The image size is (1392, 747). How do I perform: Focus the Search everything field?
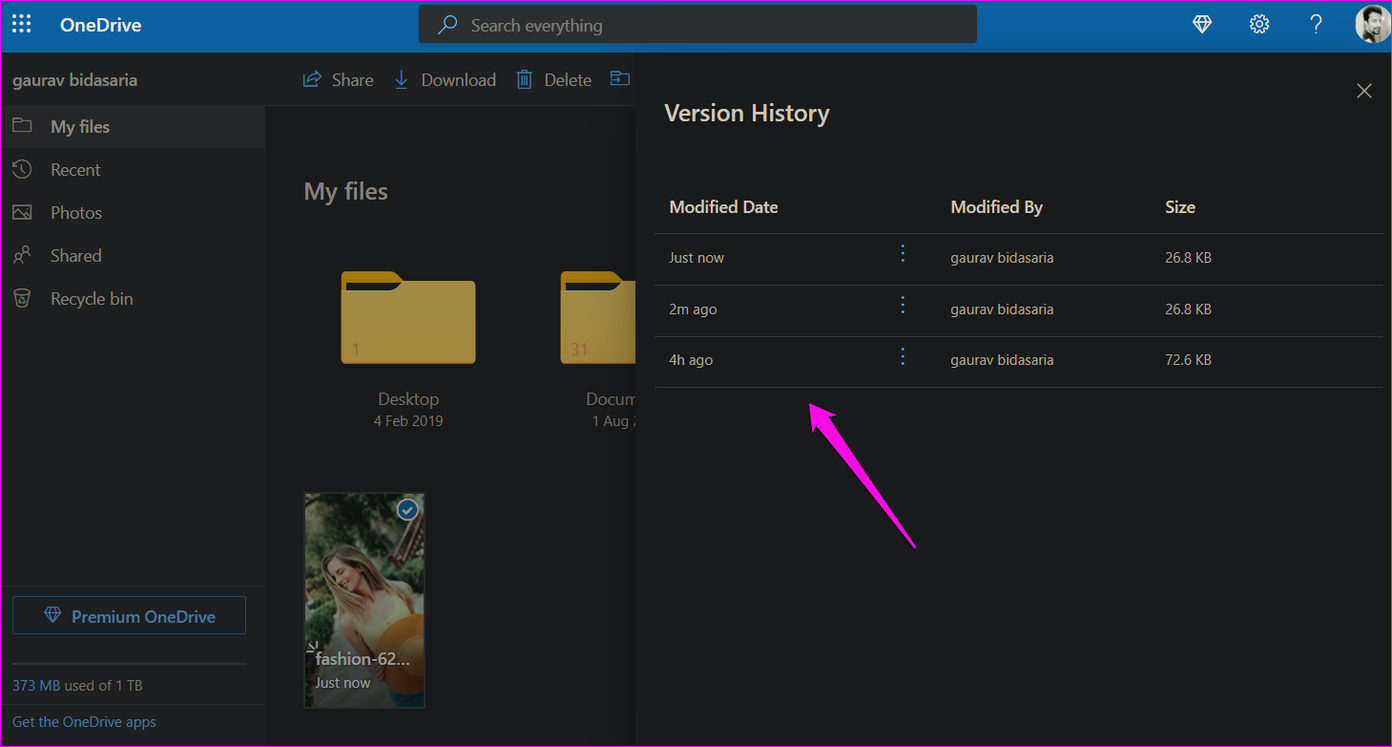tap(697, 25)
